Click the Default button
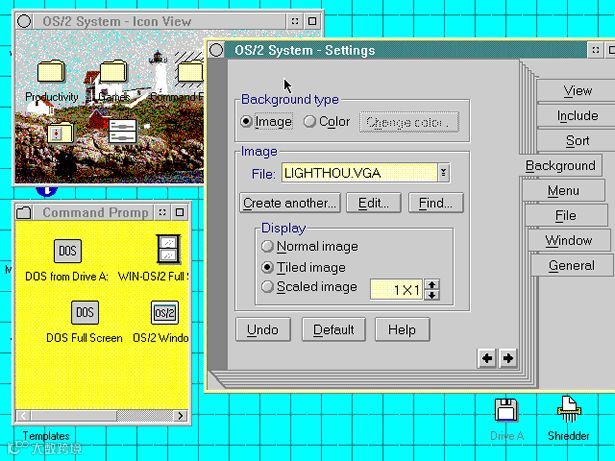 coord(333,330)
